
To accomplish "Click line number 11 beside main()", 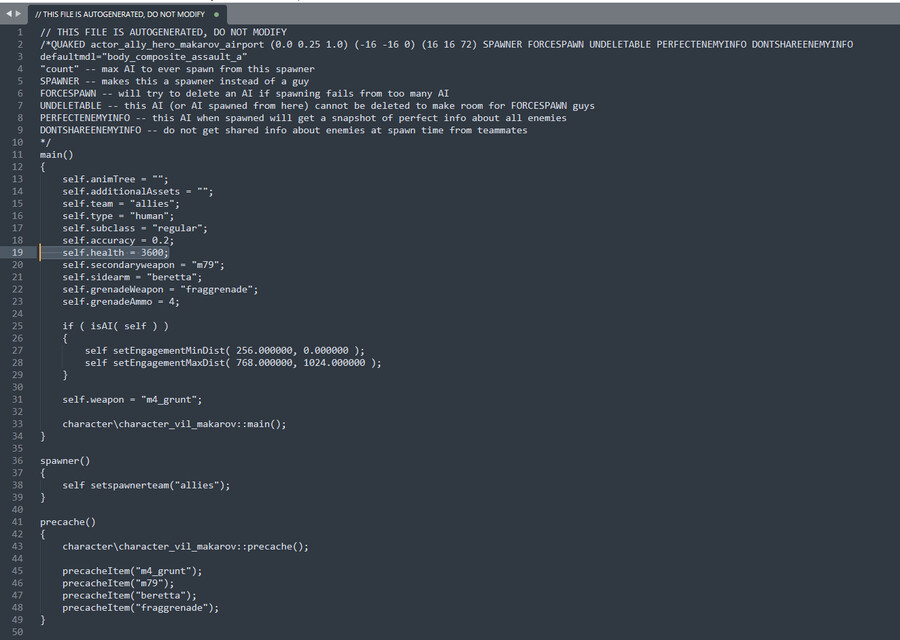I will [x=17, y=154].
